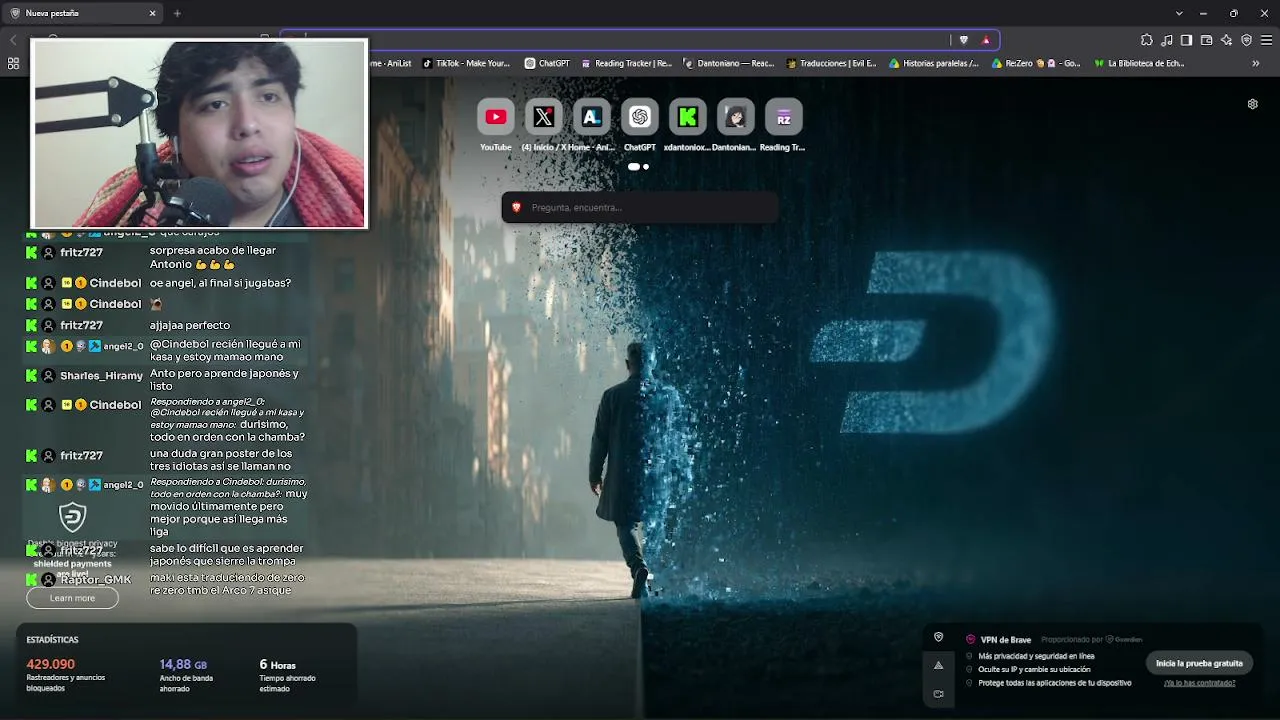The height and width of the screenshot is (720, 1280).
Task: Click the Brave Rewards triangle icon
Action: point(986,40)
